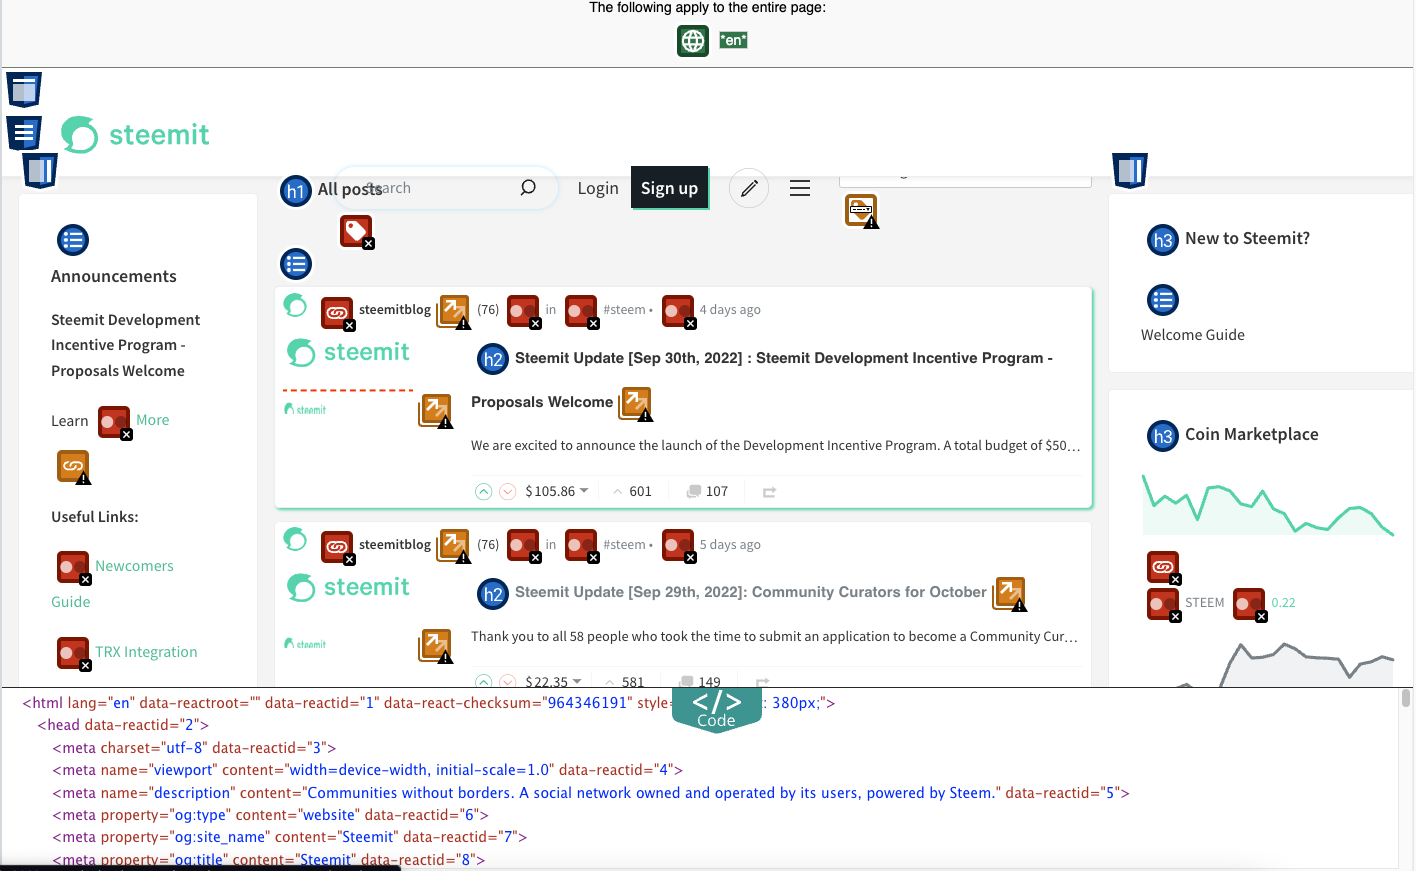The width and height of the screenshot is (1416, 871).
Task: Click the resteem icon on the $105.86 post
Action: coord(769,492)
